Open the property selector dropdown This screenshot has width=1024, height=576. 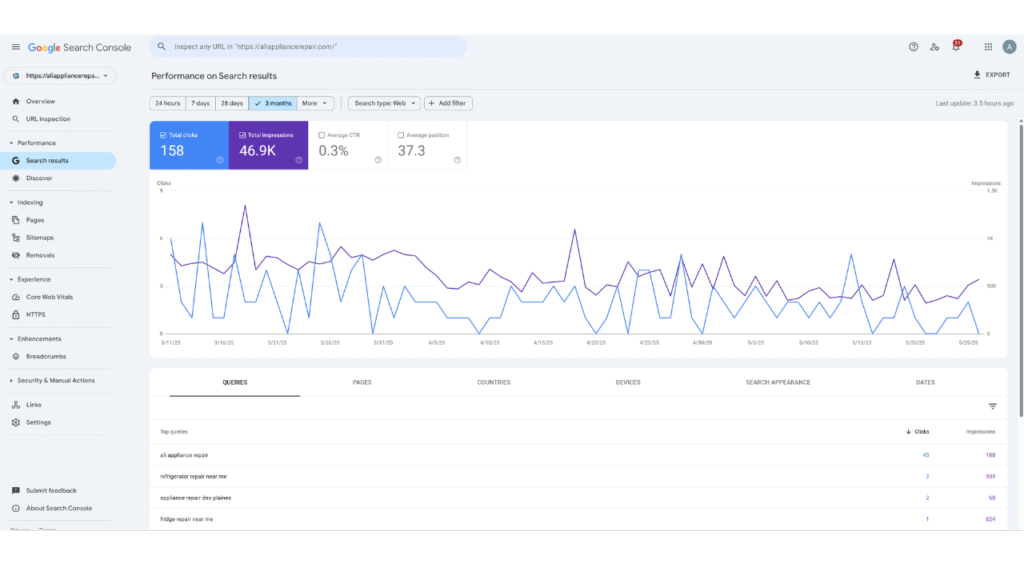[60, 76]
